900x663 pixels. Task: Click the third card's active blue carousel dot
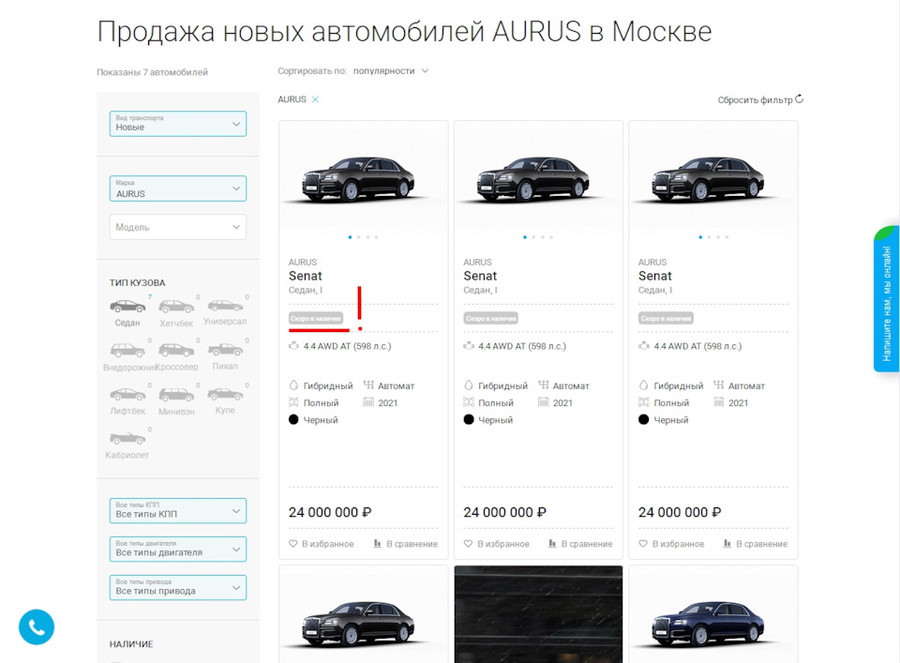700,237
